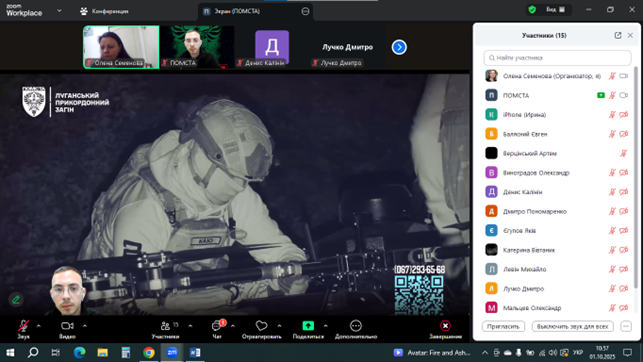Click the green Share screen icon
Image resolution: width=643 pixels, height=362 pixels.
click(x=308, y=326)
